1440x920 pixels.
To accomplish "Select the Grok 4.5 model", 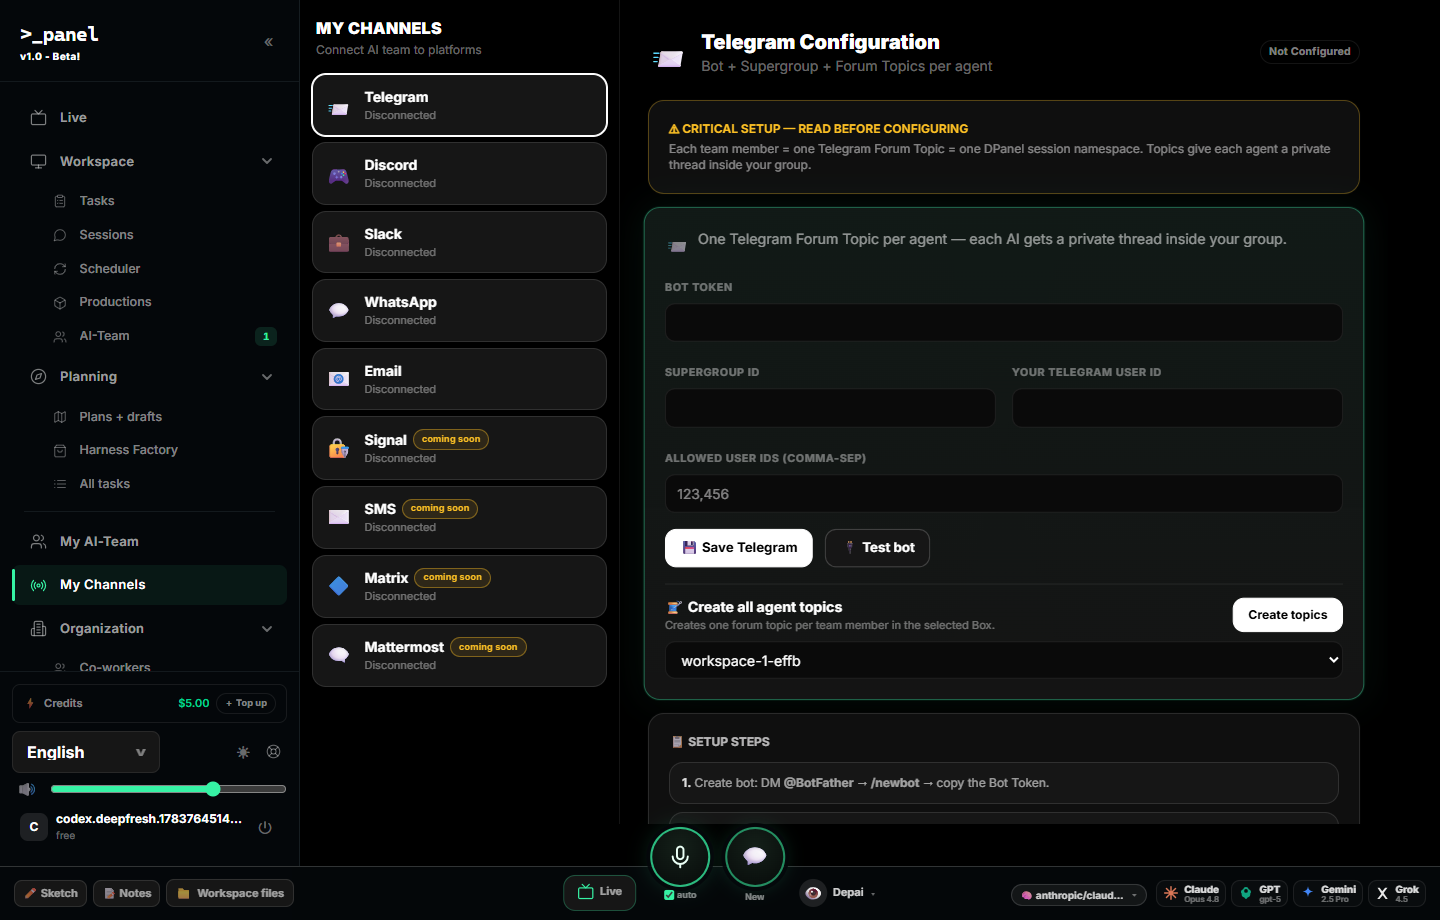I will pyautogui.click(x=1397, y=893).
